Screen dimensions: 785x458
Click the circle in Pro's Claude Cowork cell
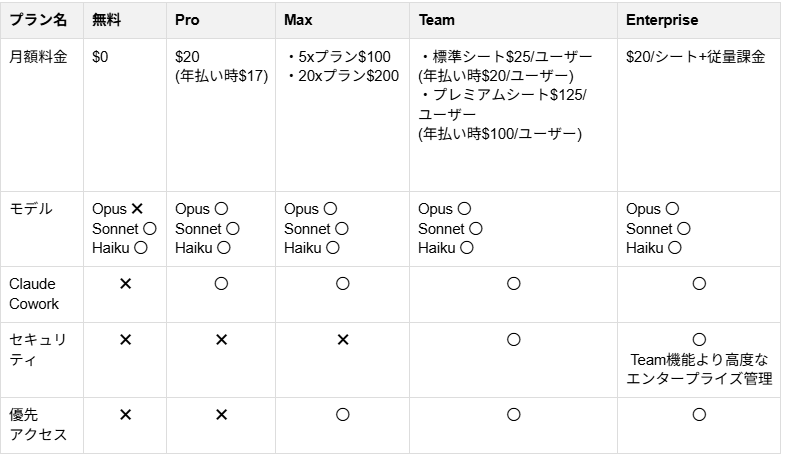[221, 284]
